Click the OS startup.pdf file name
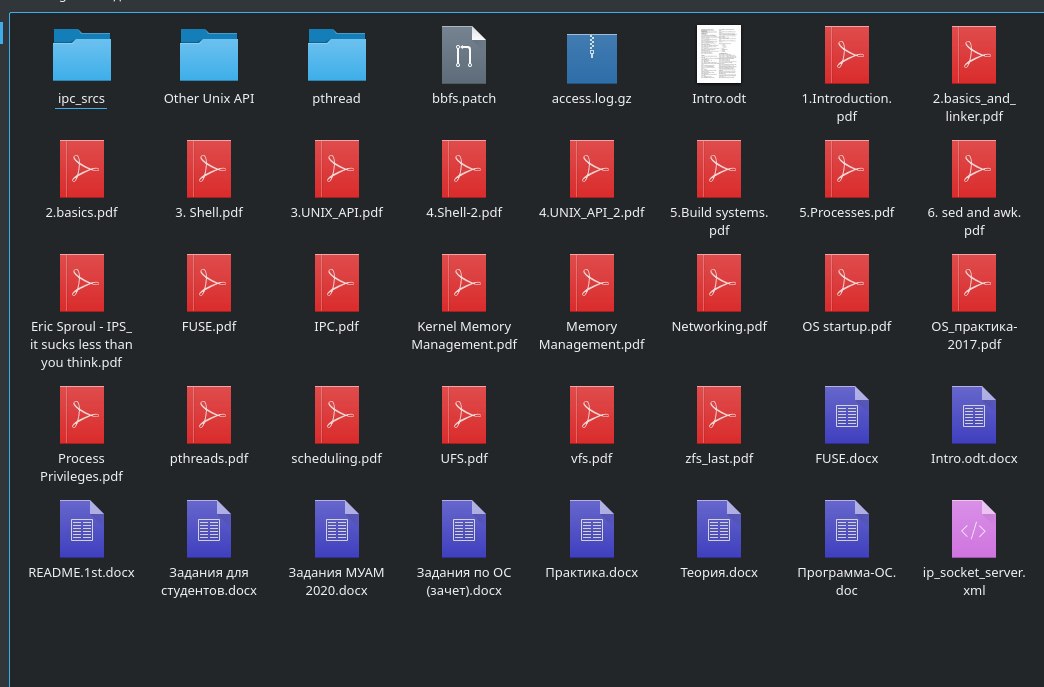This screenshot has width=1044, height=687. [846, 326]
